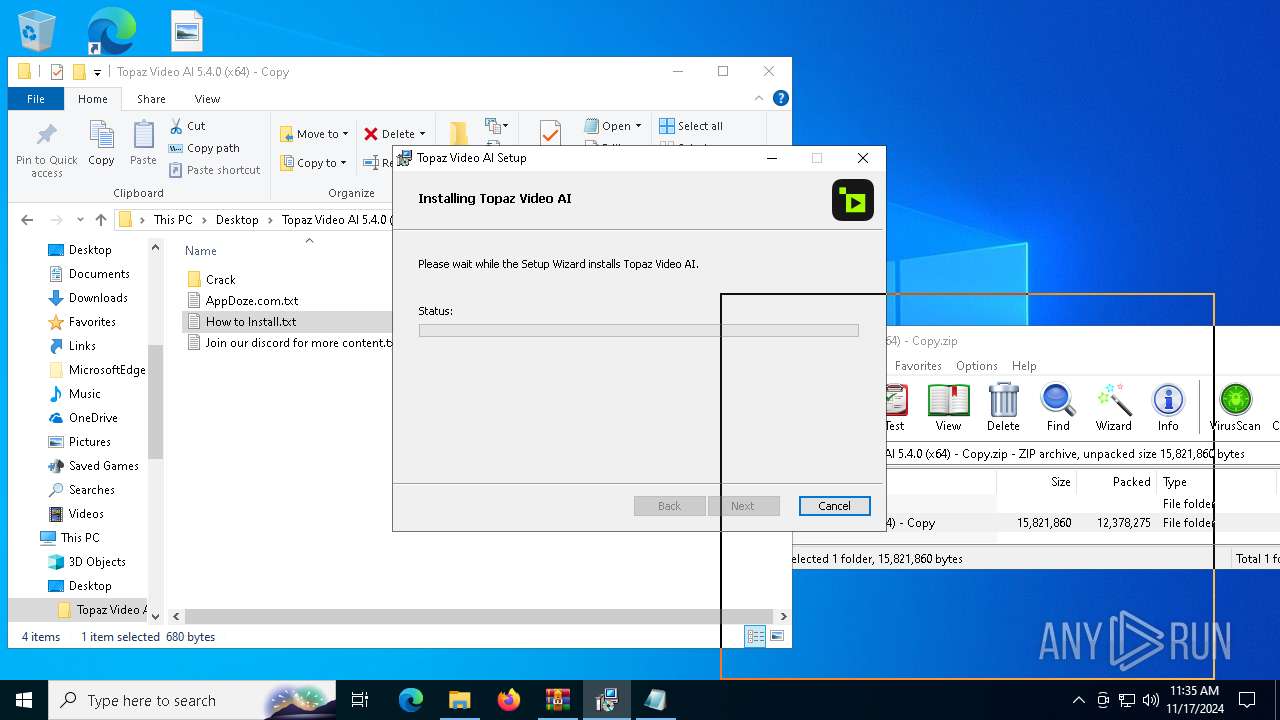Click the WinRAR VirusScan icon
The width and height of the screenshot is (1280, 720).
(1235, 408)
